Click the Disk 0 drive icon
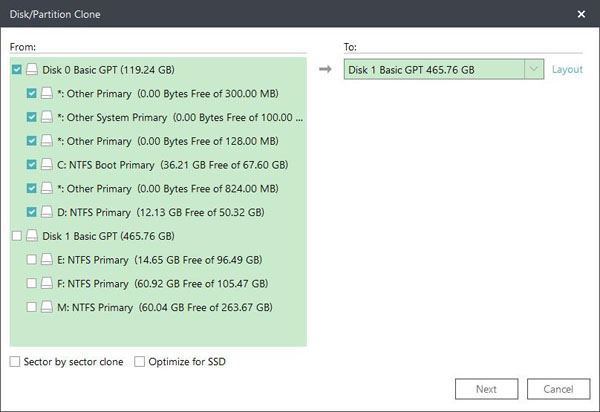 click(x=32, y=70)
